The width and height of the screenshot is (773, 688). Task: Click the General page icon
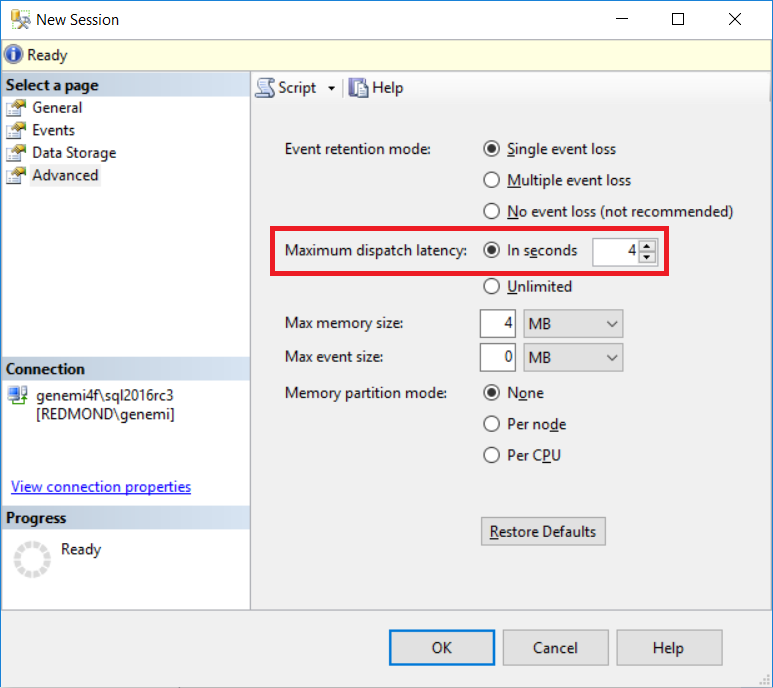(x=16, y=107)
